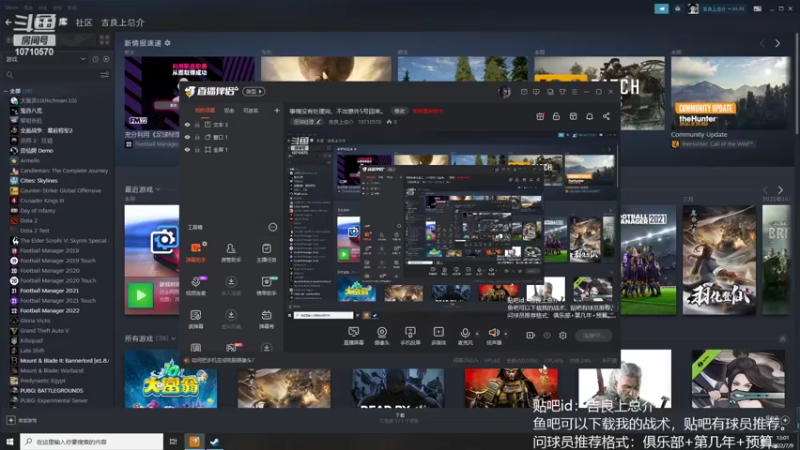Image resolution: width=800 pixels, height=450 pixels.
Task: Mute the 麦克风 microphone
Action: 465,335
